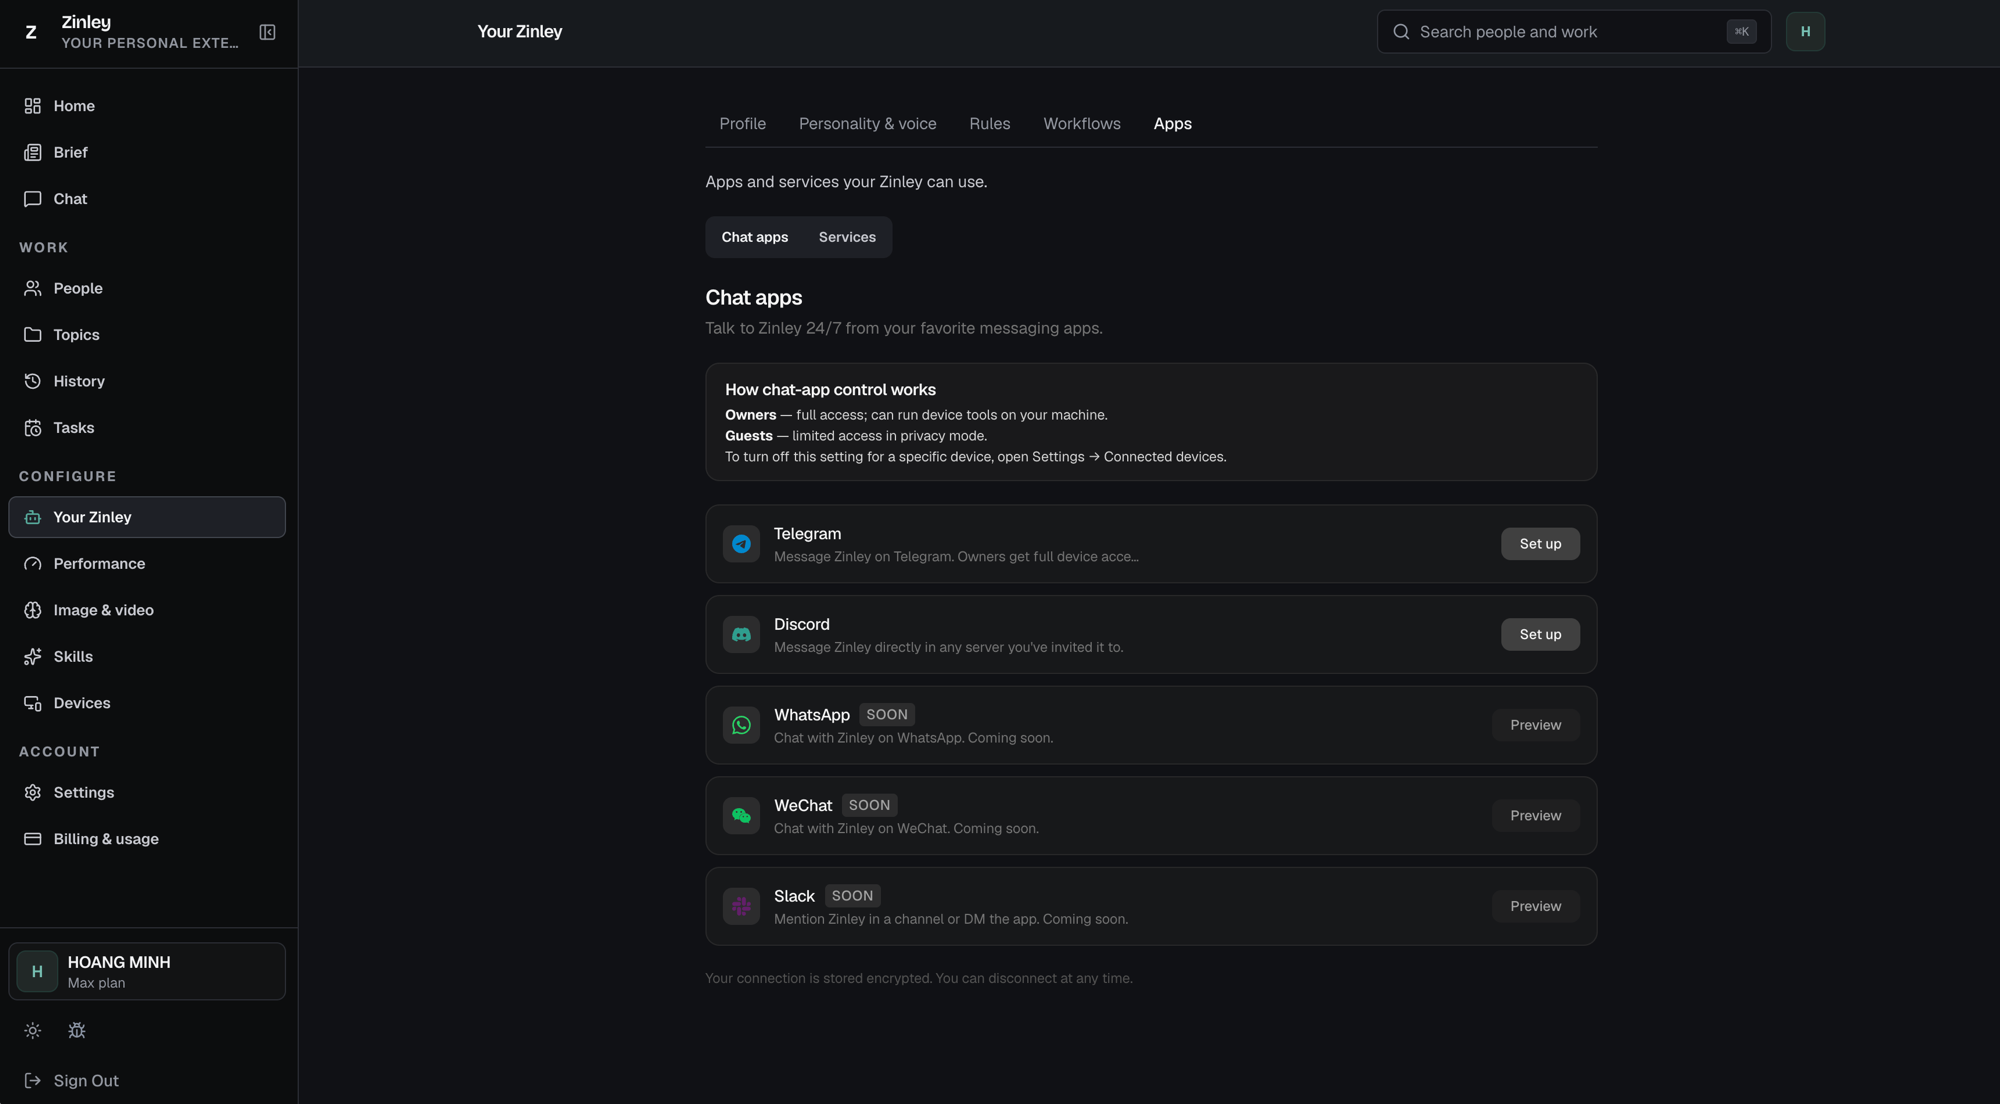Click the search magnifier icon
Image resolution: width=2000 pixels, height=1104 pixels.
1401,32
